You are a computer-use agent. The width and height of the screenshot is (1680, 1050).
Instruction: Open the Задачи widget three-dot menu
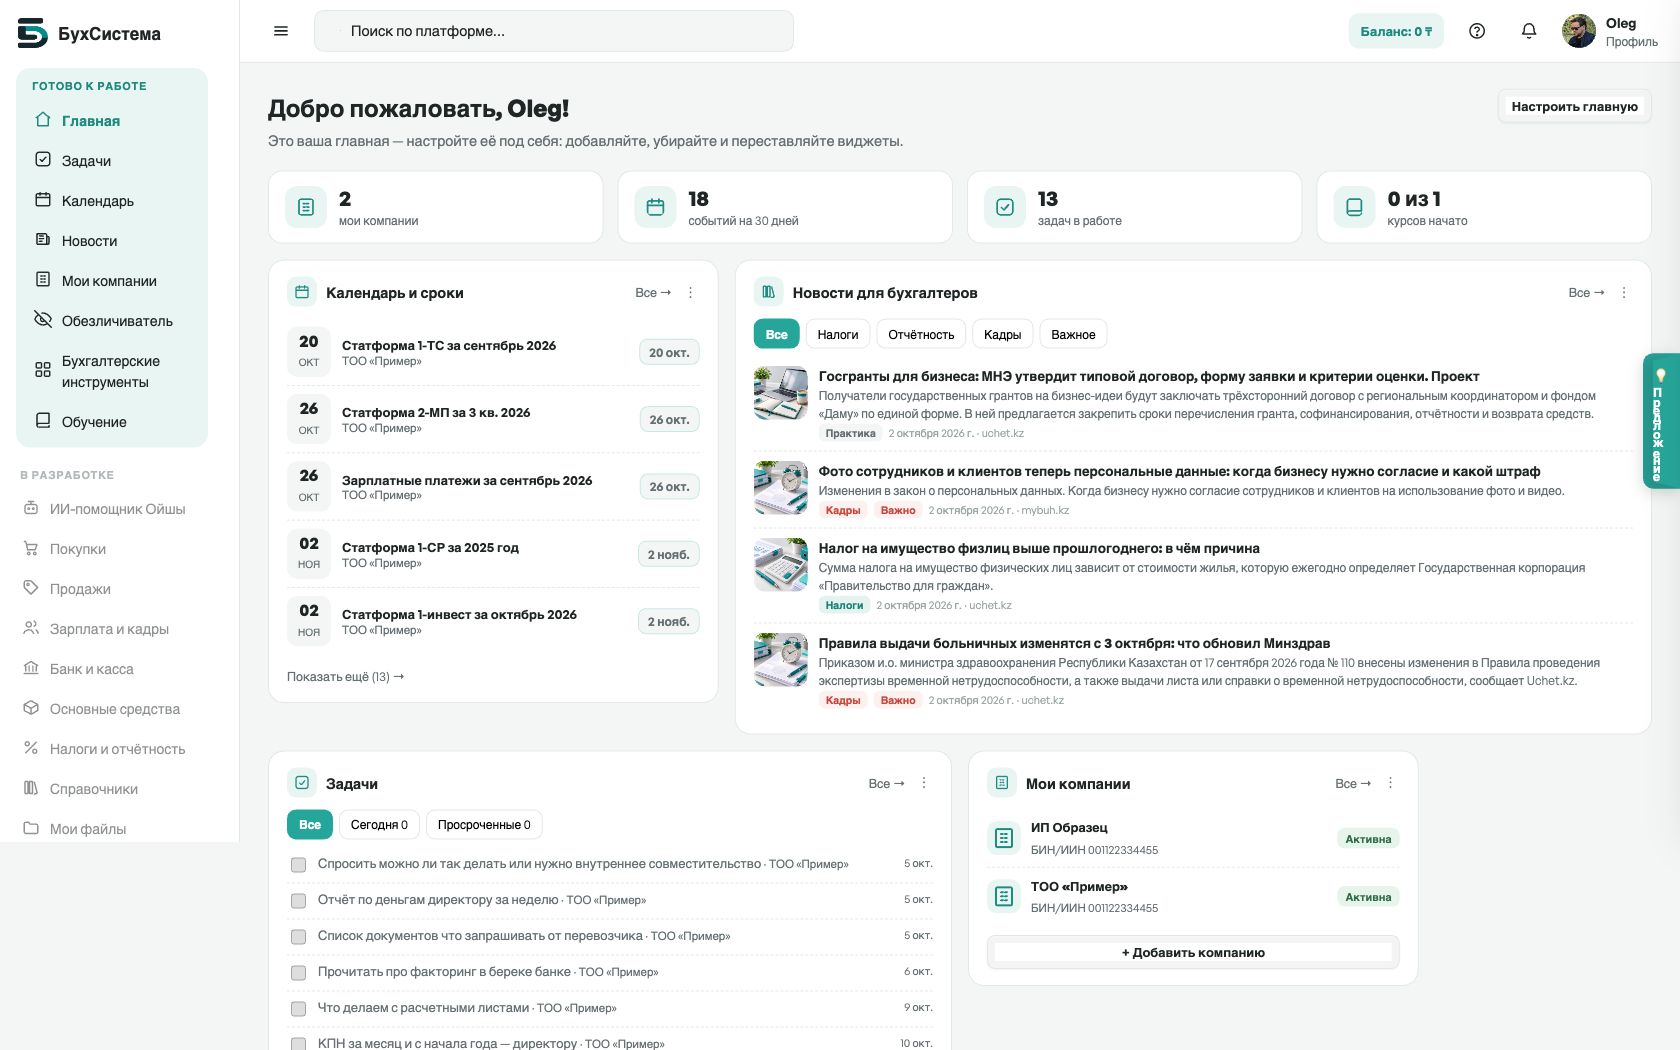coord(924,783)
